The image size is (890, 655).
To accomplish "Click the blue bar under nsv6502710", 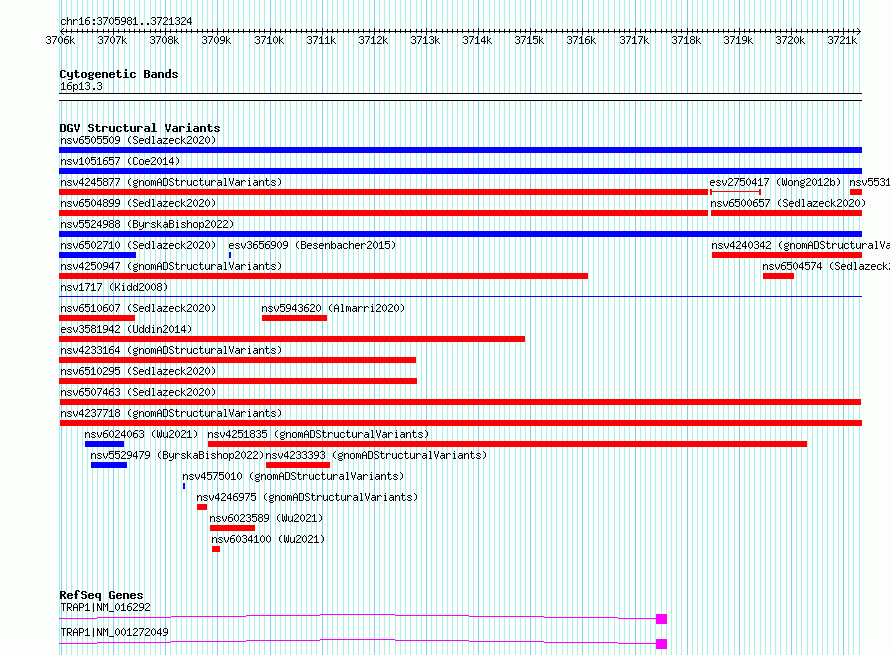I will click(98, 255).
